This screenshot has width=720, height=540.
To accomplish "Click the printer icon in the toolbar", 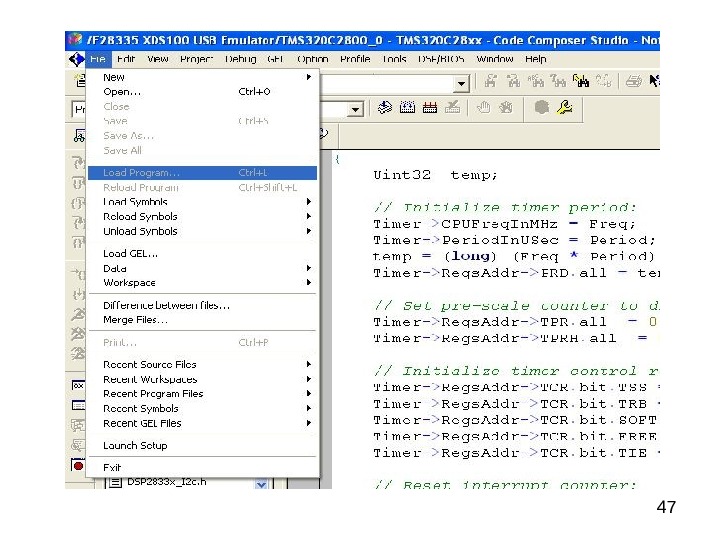I will pyautogui.click(x=634, y=81).
